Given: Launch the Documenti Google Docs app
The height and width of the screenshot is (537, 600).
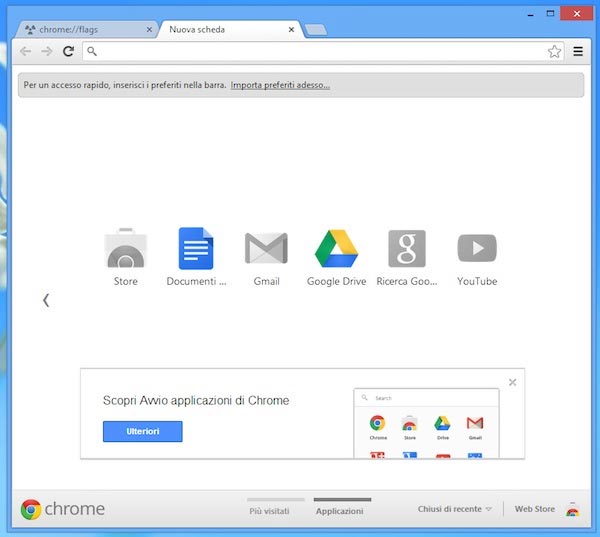Looking at the screenshot, I should pos(196,248).
